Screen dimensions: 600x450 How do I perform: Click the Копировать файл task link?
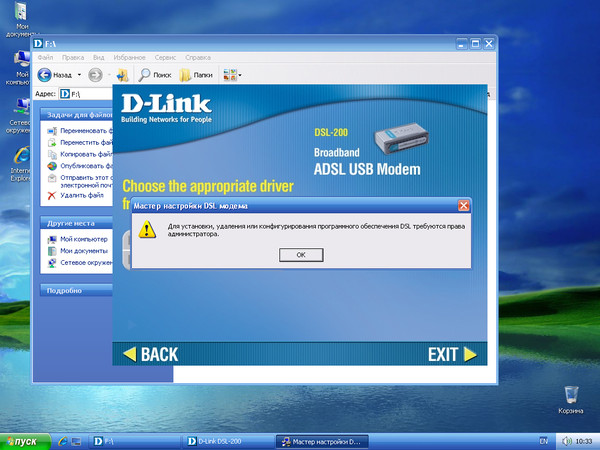point(86,154)
